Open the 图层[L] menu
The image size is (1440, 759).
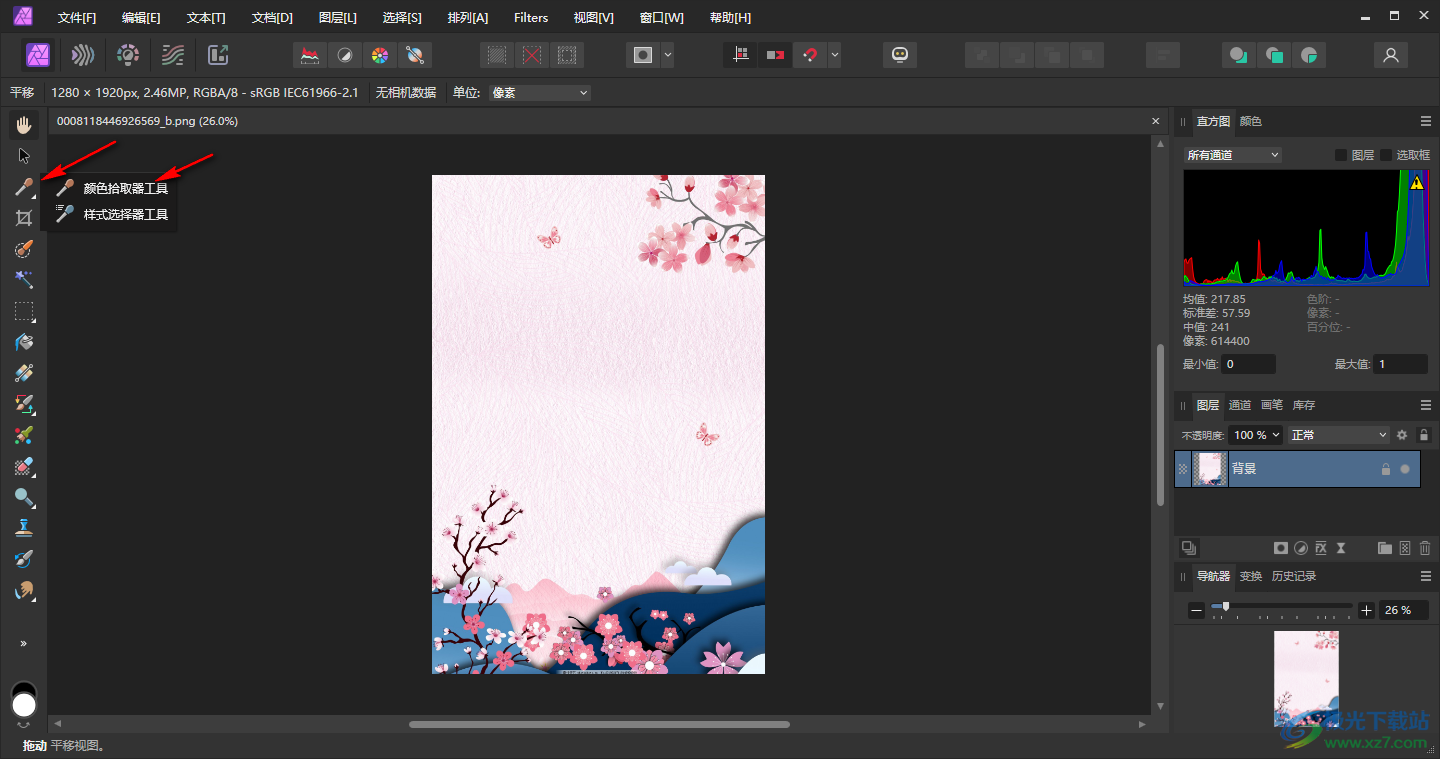337,18
